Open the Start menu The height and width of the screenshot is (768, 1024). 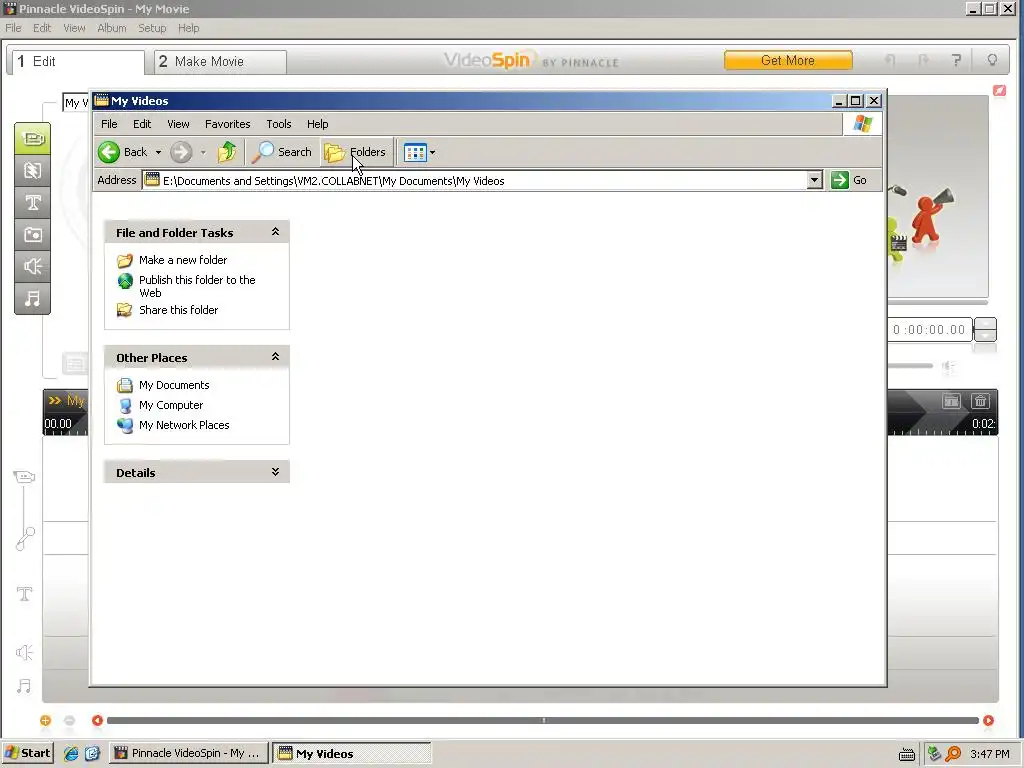coord(27,753)
